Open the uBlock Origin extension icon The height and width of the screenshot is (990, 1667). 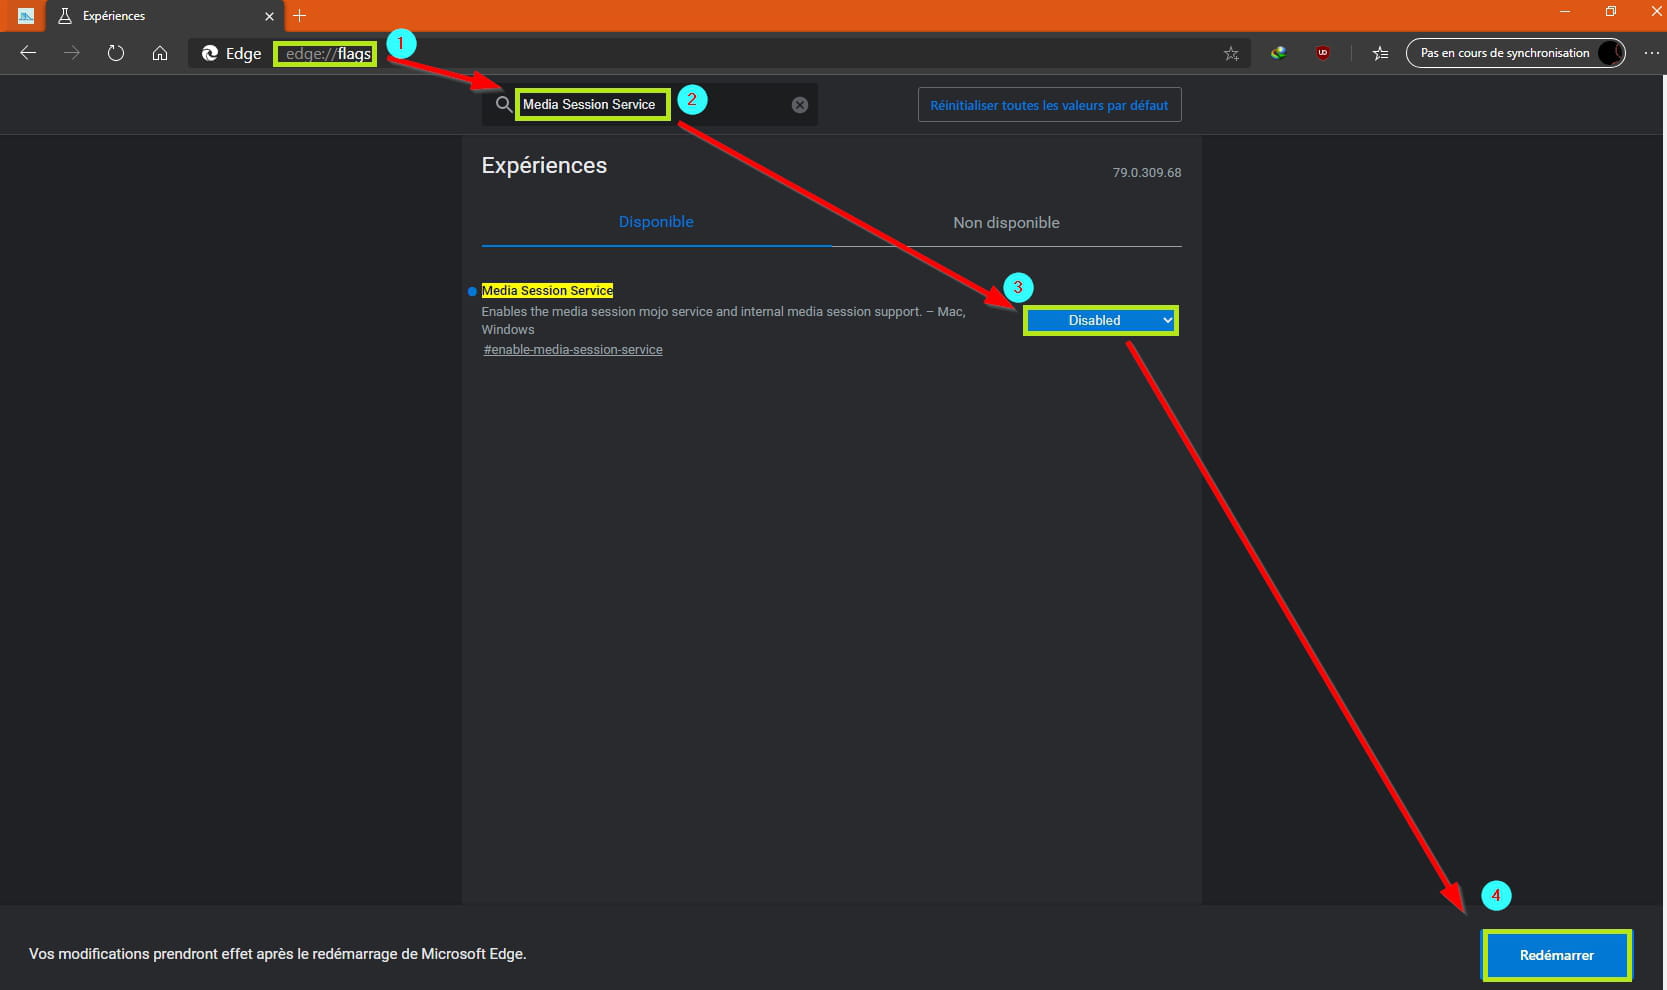pyautogui.click(x=1323, y=53)
